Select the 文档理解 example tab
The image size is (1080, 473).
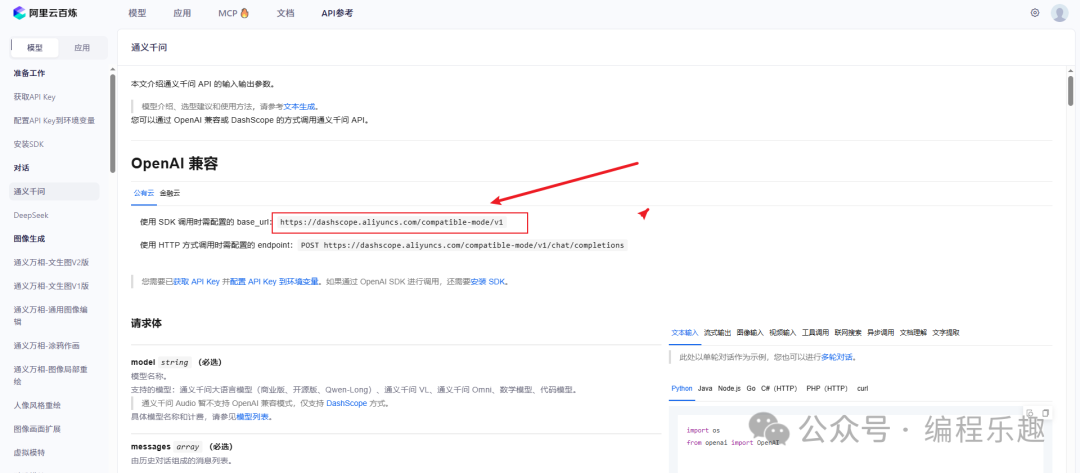click(x=913, y=333)
